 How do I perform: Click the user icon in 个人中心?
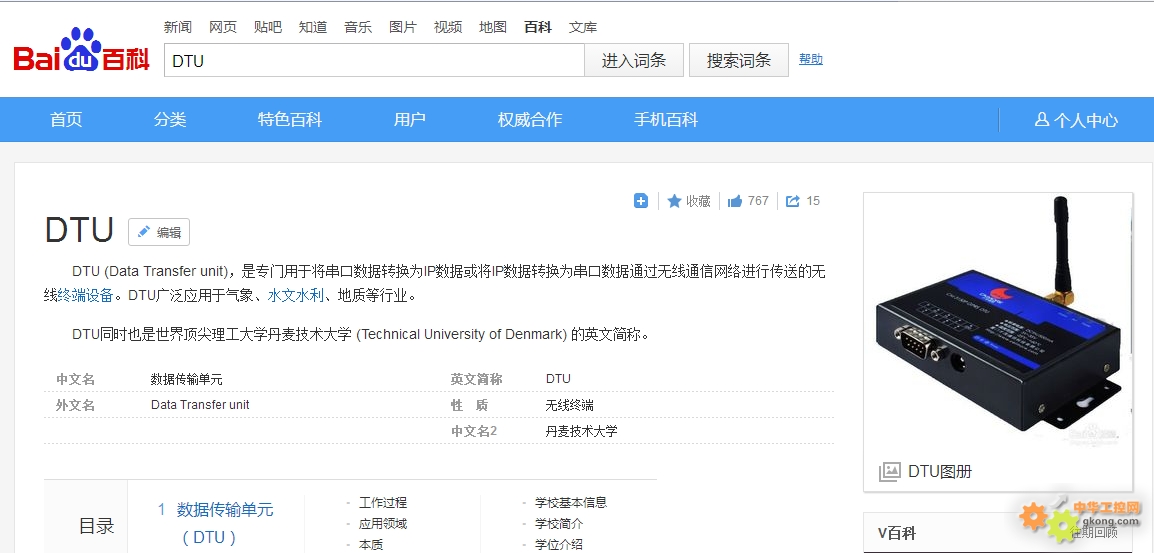1041,119
